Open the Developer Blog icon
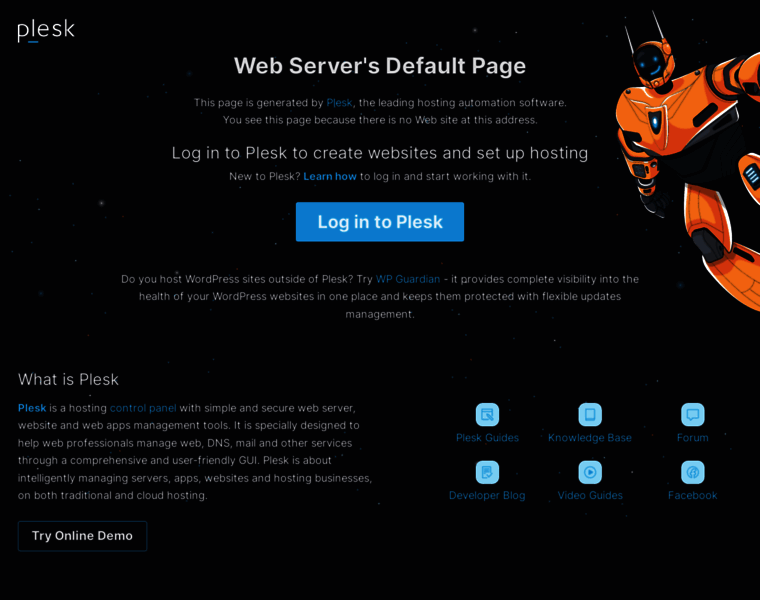Image resolution: width=760 pixels, height=600 pixels. pyautogui.click(x=487, y=473)
